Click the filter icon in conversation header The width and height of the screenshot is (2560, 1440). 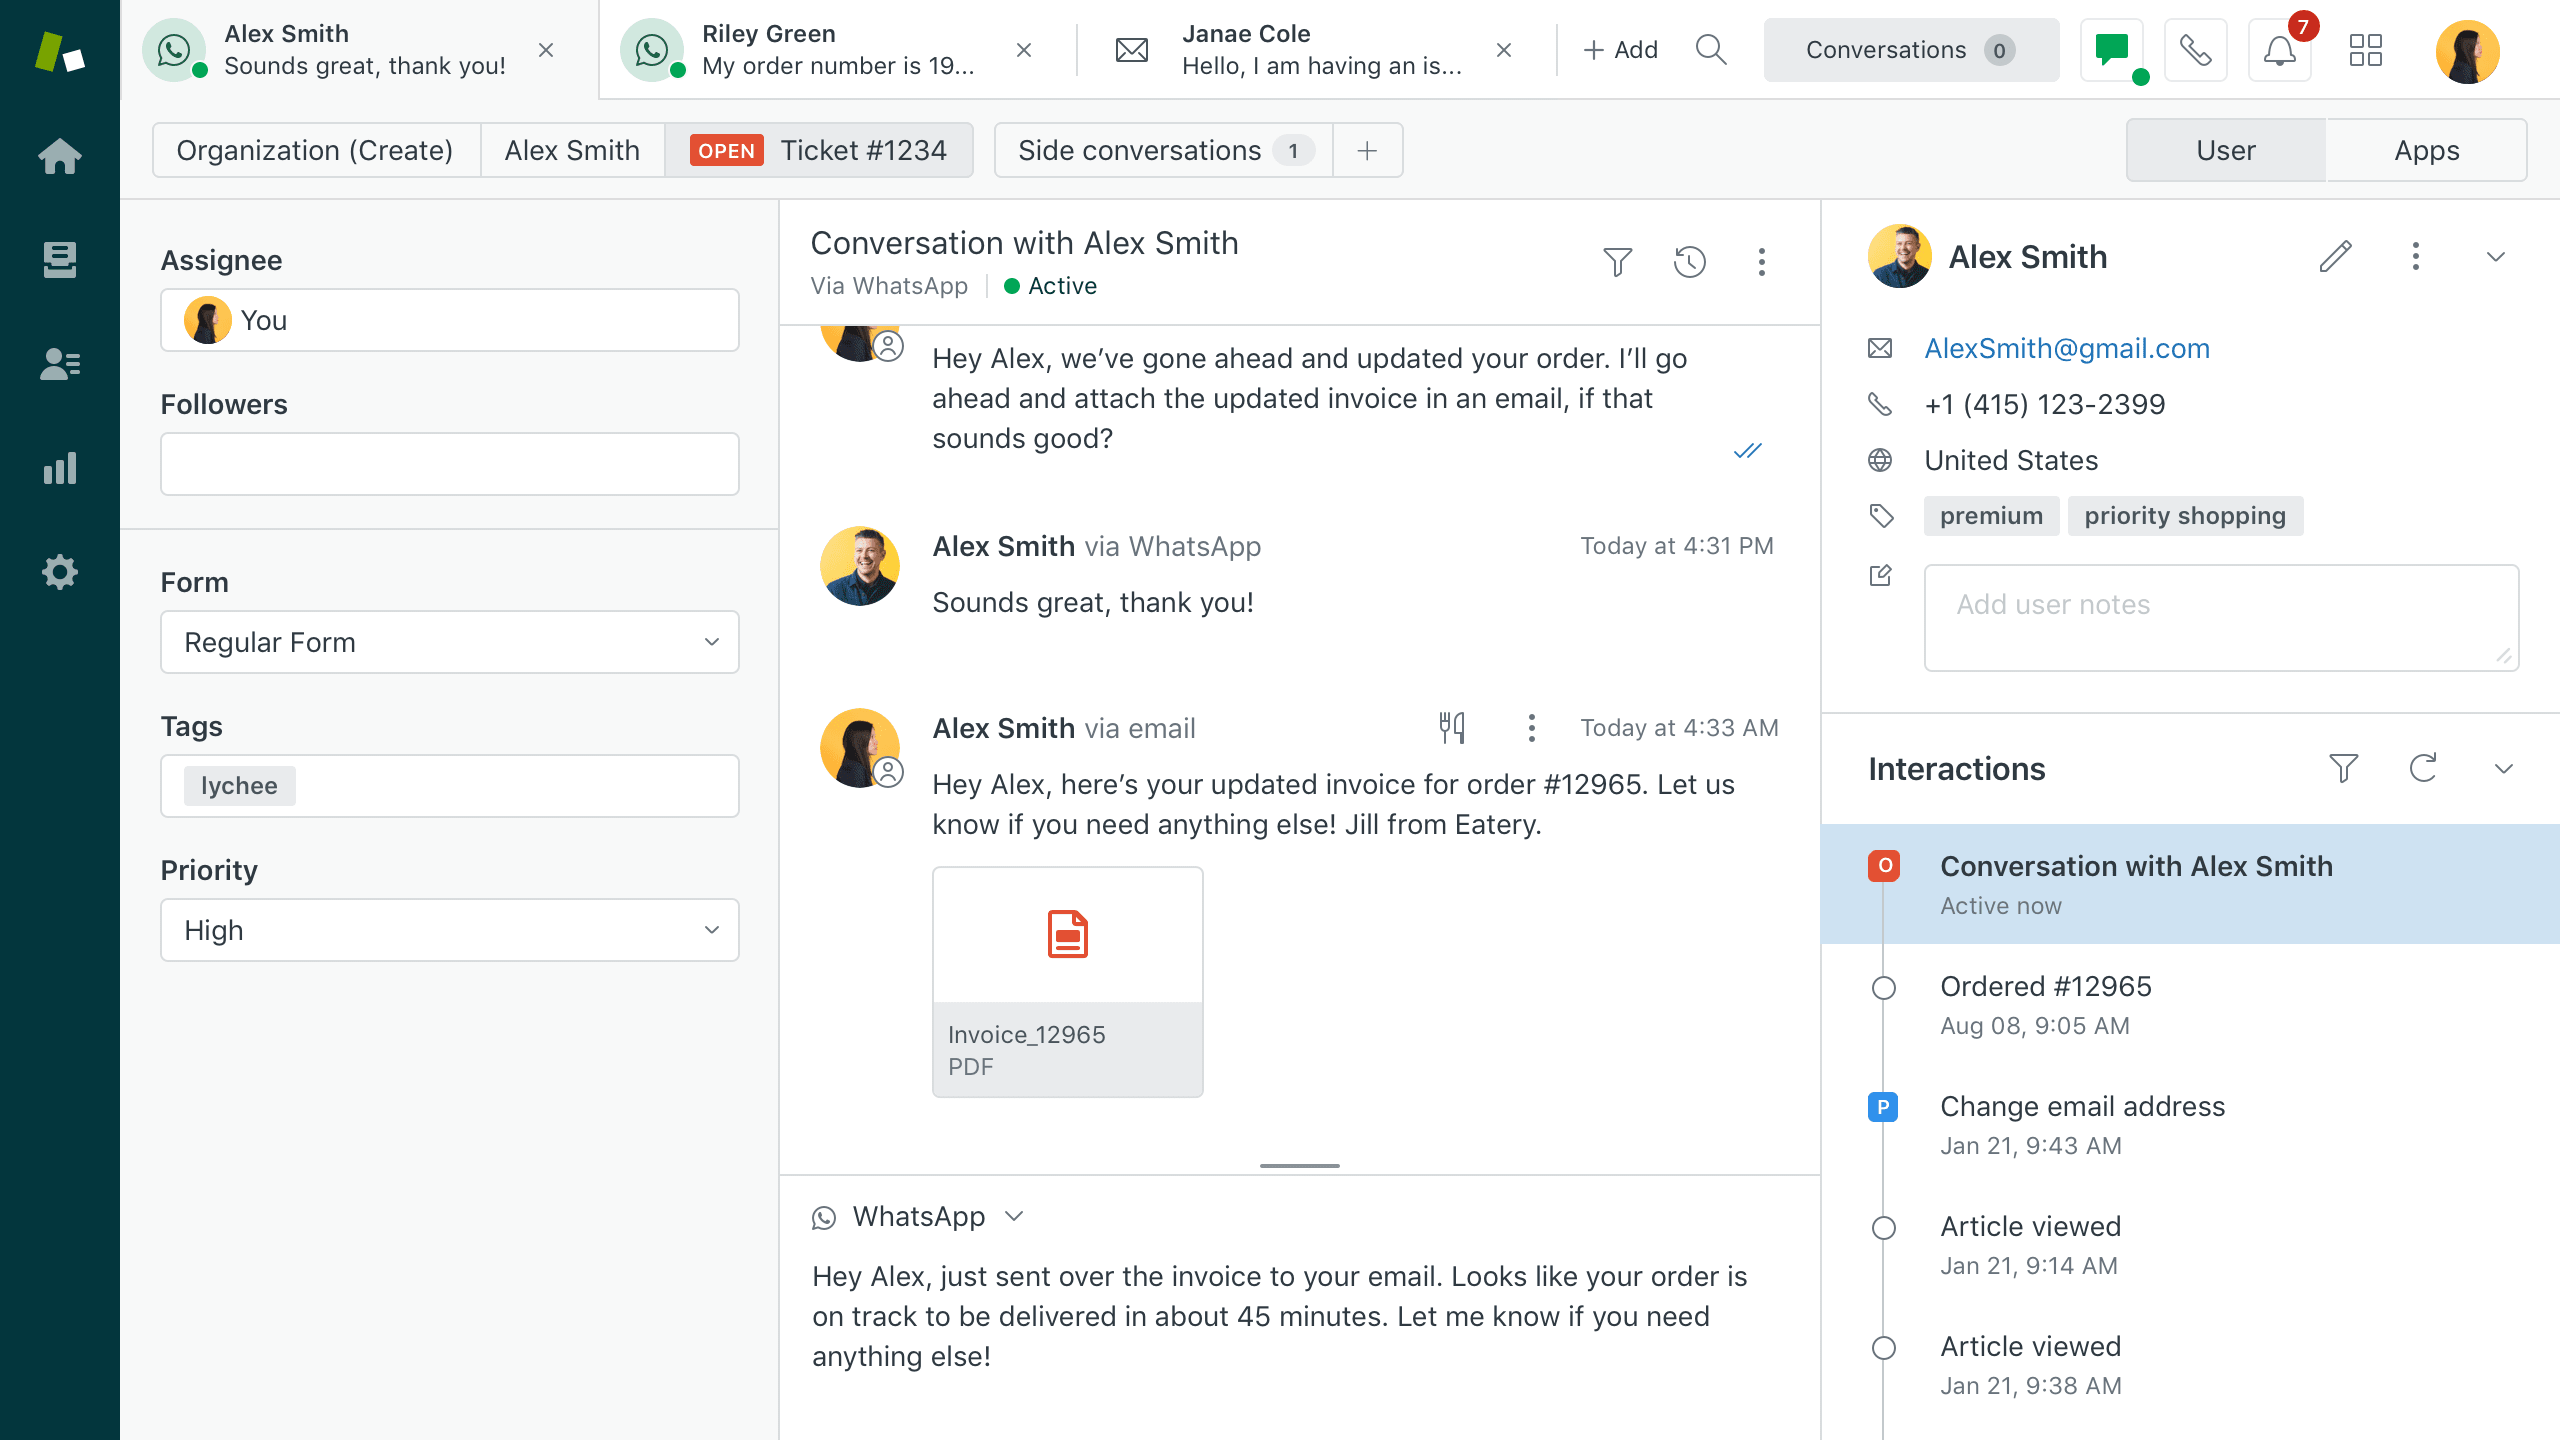pos(1618,262)
